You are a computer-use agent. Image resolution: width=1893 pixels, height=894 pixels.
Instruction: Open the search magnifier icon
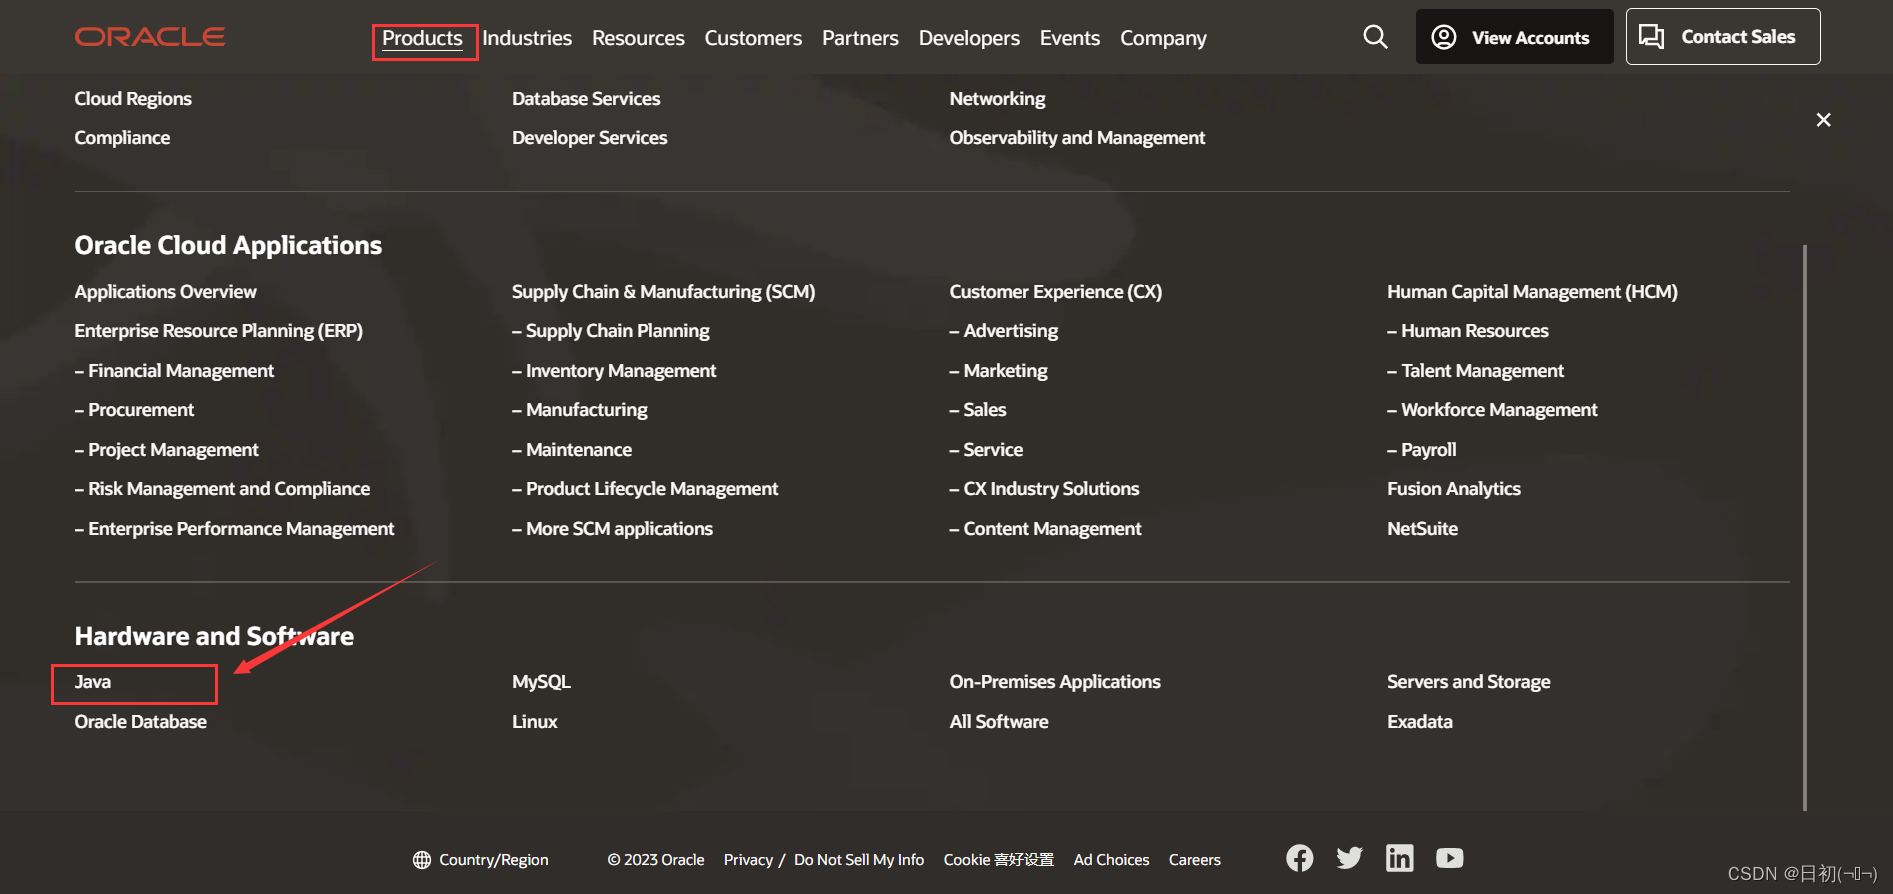tap(1375, 37)
